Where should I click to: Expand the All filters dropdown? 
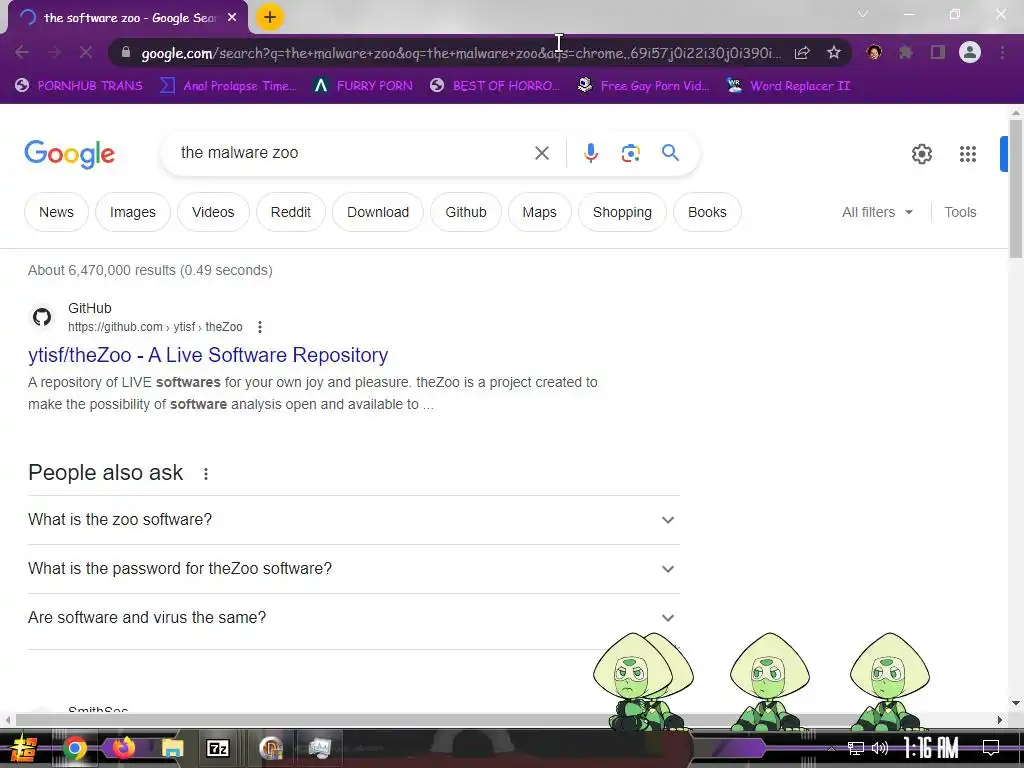point(877,212)
